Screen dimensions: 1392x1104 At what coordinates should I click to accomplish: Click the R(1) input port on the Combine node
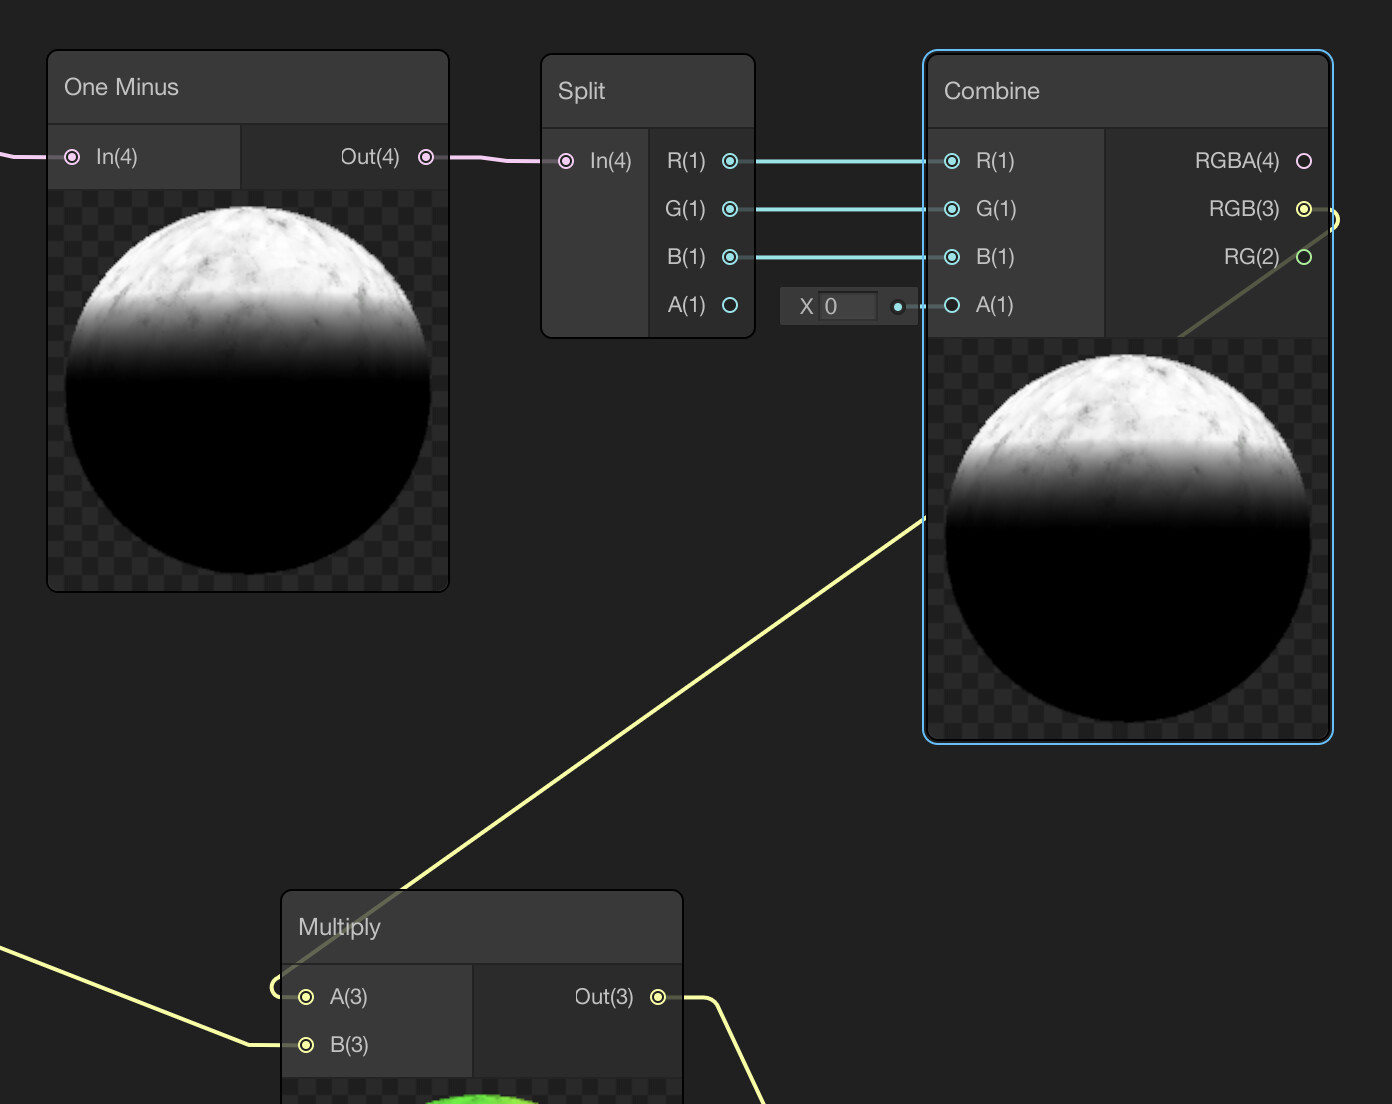click(952, 160)
